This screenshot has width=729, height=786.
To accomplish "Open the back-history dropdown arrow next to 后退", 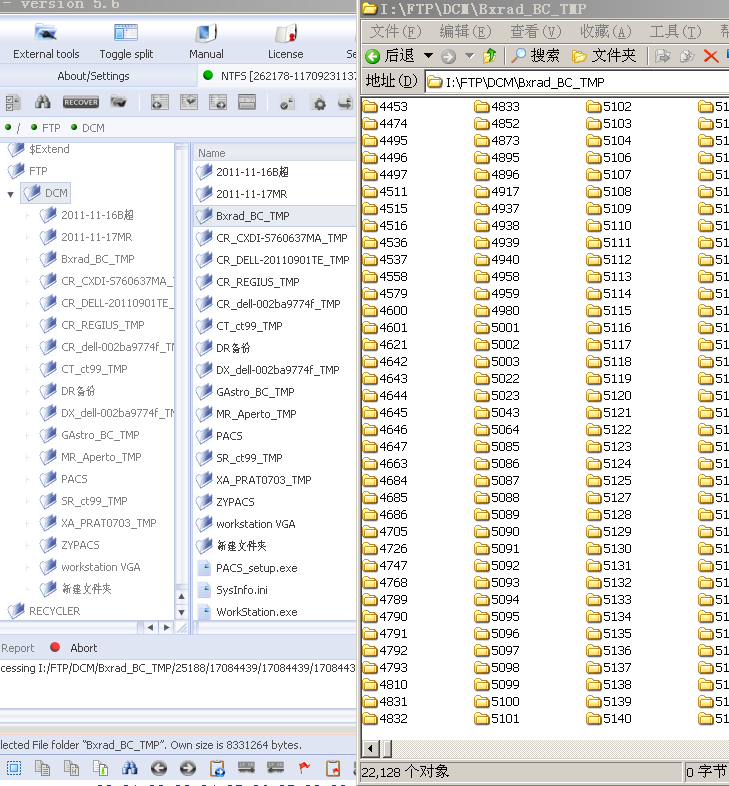I will (428, 56).
